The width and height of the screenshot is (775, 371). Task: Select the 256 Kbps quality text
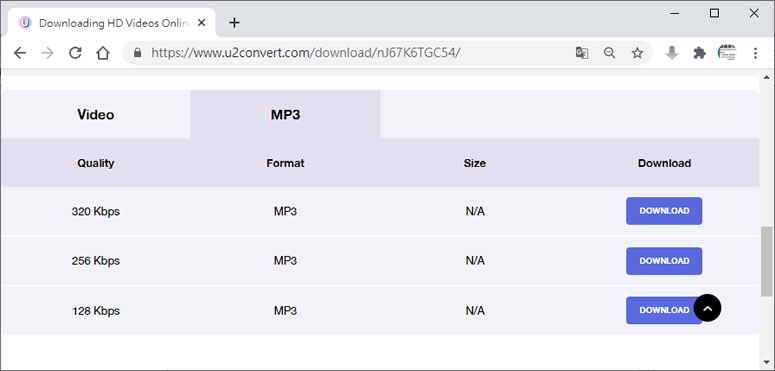(95, 261)
